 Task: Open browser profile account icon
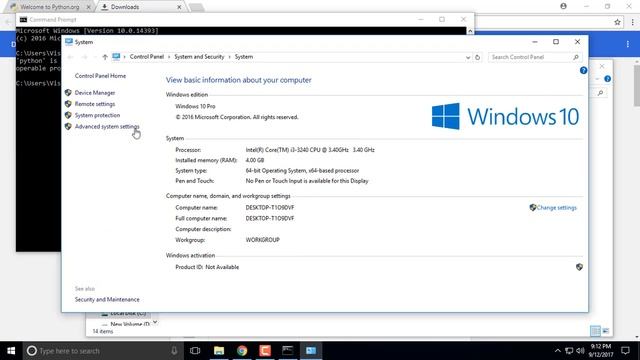563,6
